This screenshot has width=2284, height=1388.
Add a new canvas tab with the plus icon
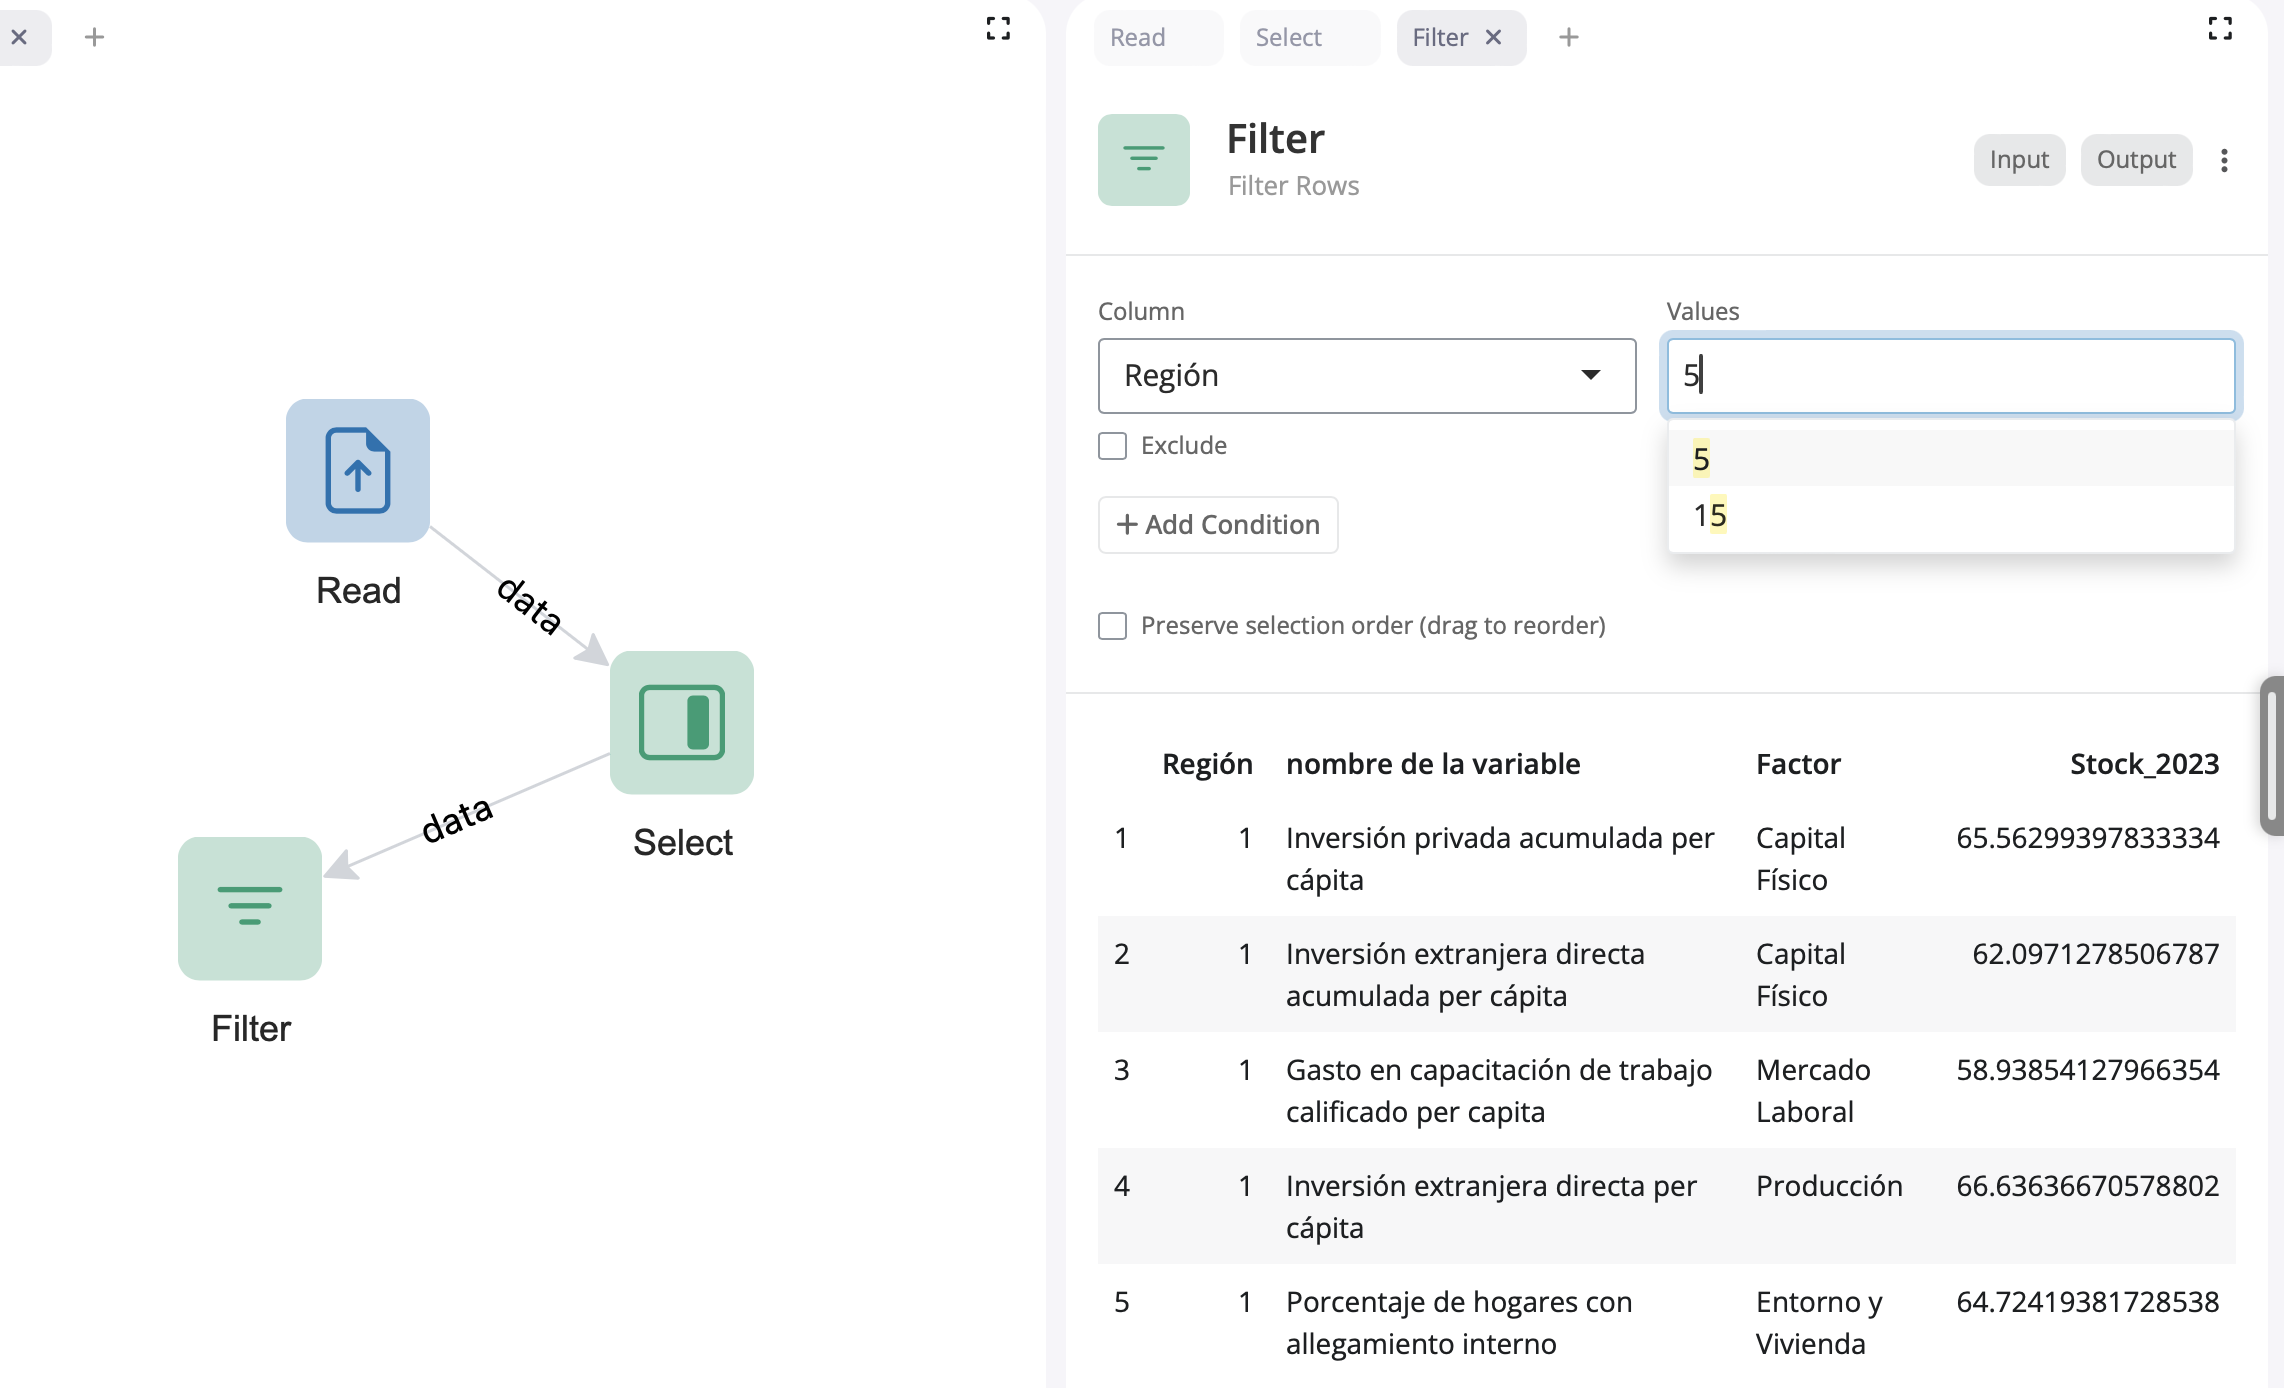pyautogui.click(x=94, y=38)
